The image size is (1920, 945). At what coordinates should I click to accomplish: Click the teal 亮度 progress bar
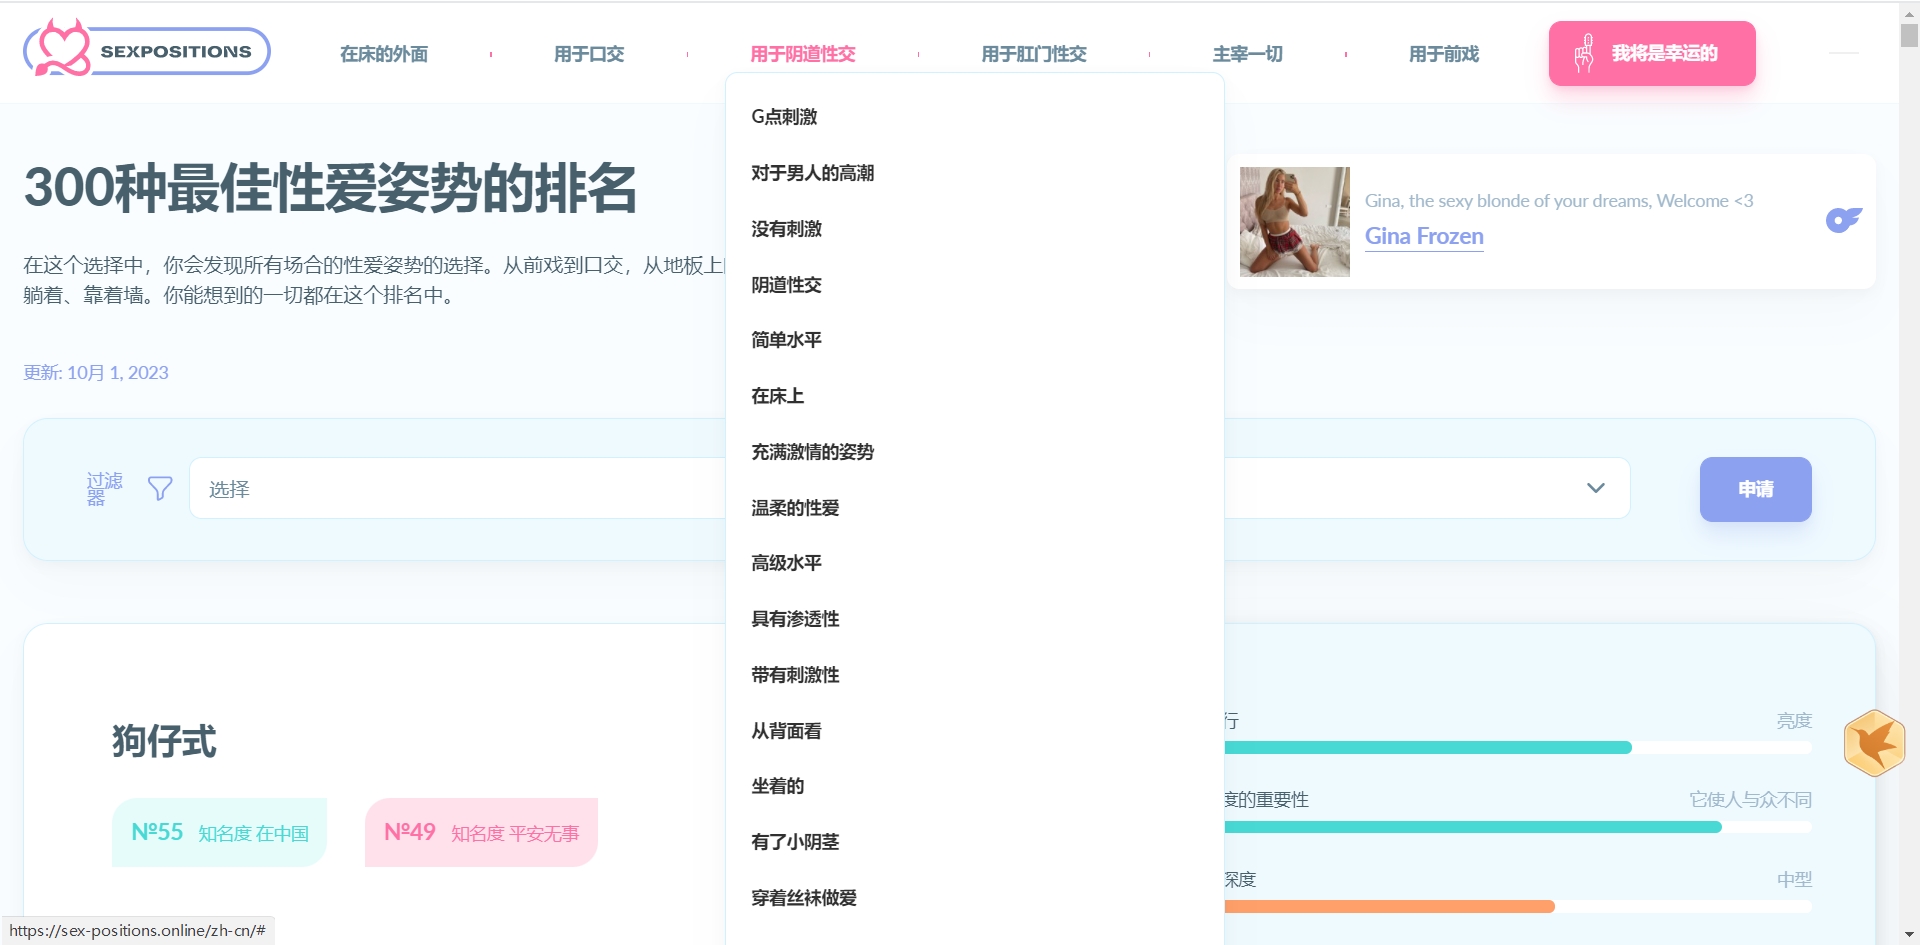(x=1428, y=748)
